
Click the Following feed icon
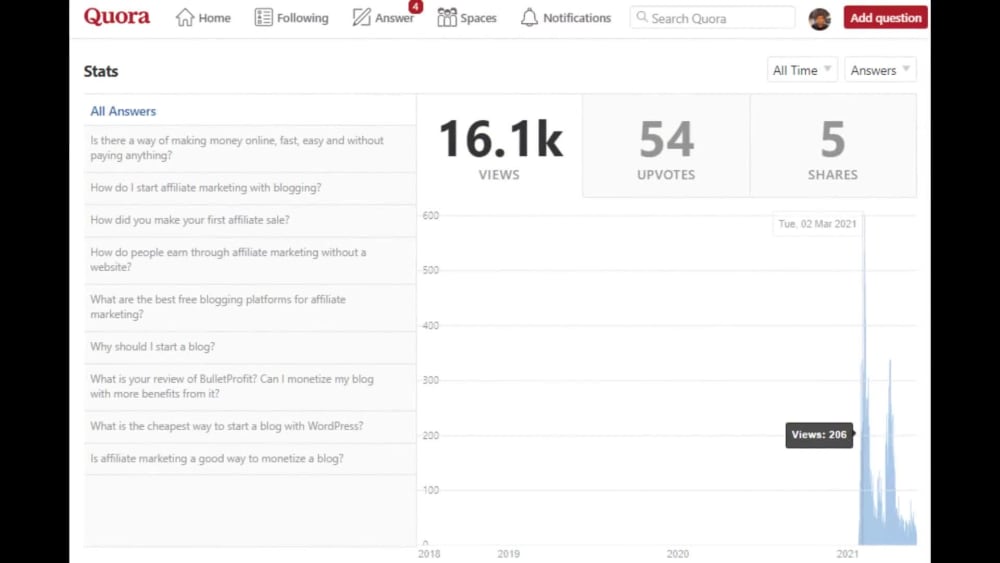263,17
